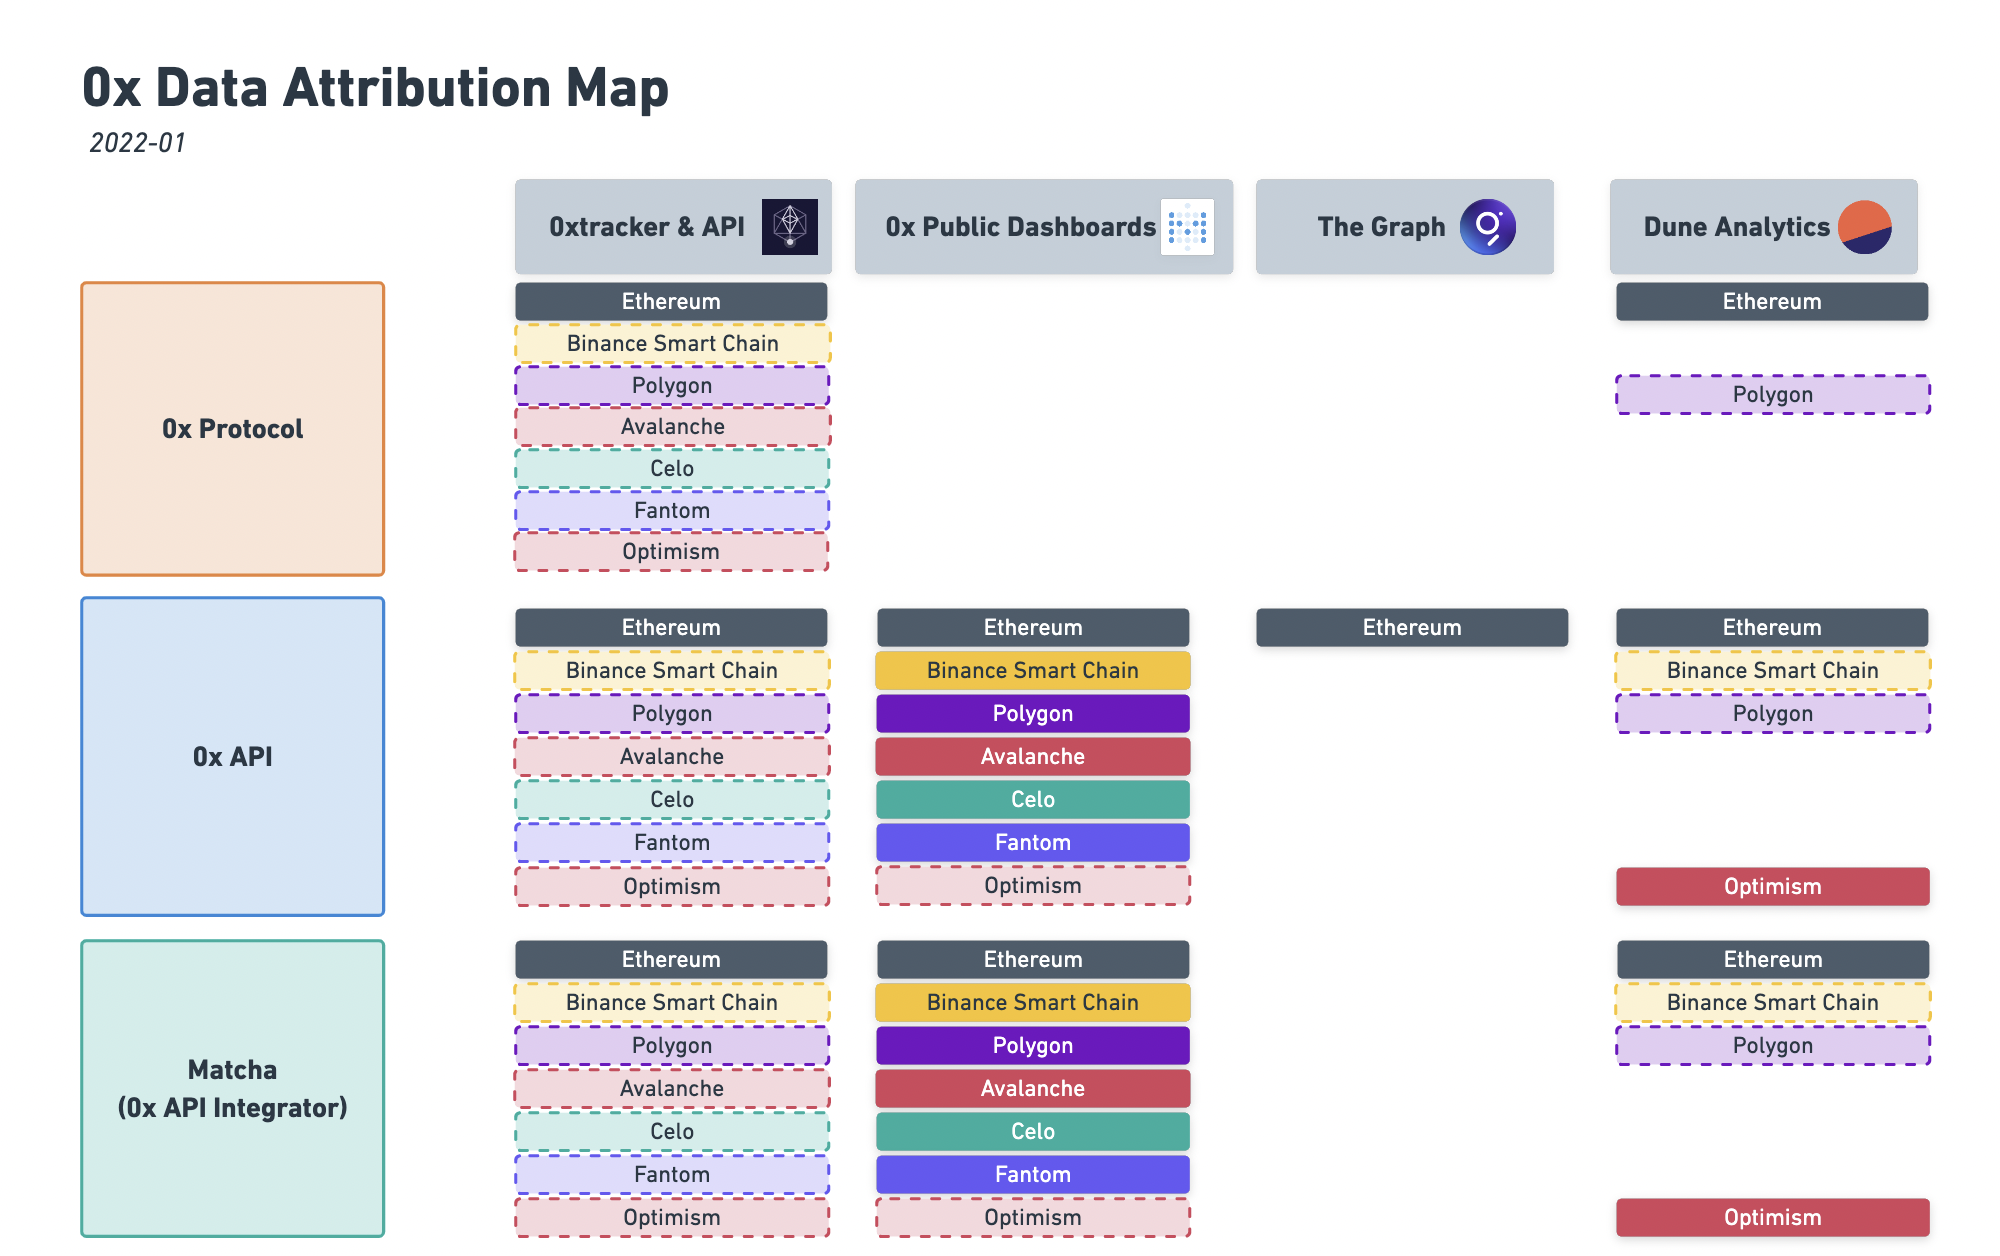Click the Dune Analytics column header
Image resolution: width=2000 pixels, height=1256 pixels.
[x=1764, y=227]
